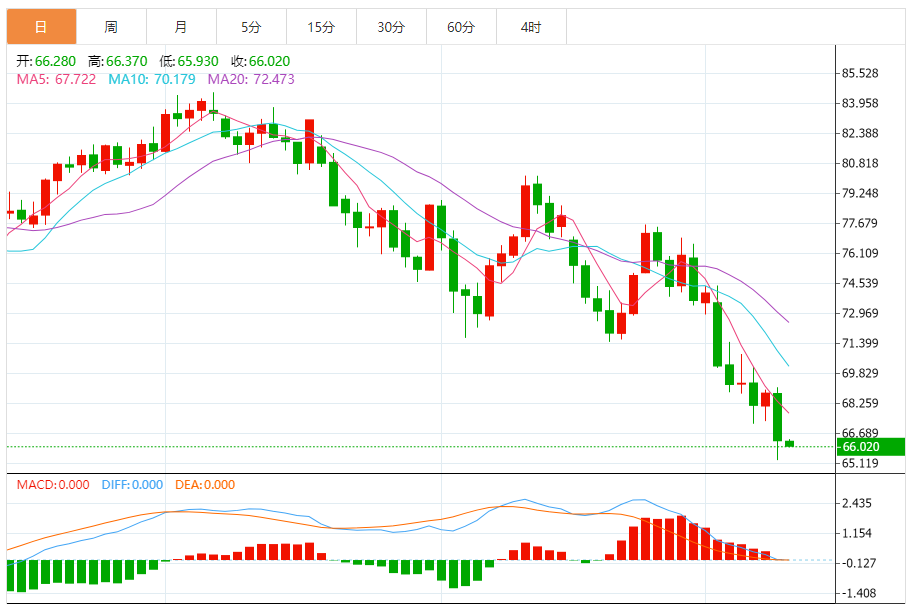Click the 开:66.280 open price value

pos(46,61)
